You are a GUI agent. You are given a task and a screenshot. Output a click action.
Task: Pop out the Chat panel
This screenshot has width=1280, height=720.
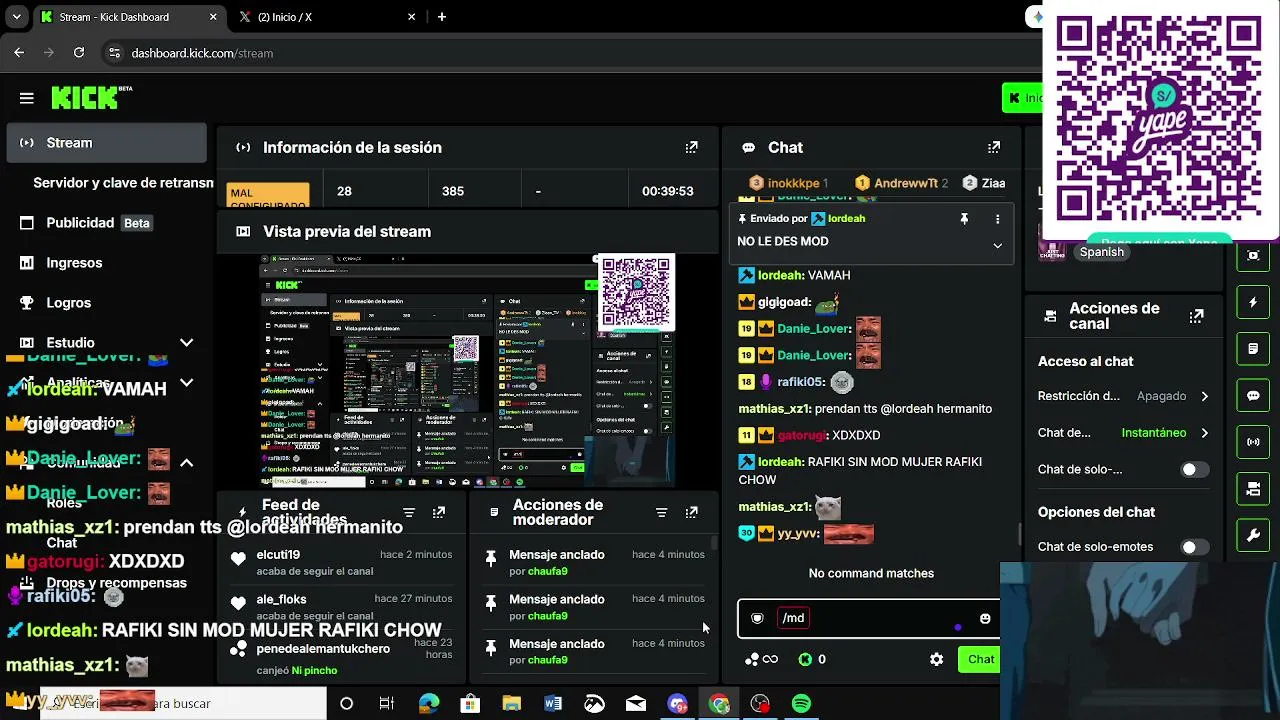click(993, 147)
